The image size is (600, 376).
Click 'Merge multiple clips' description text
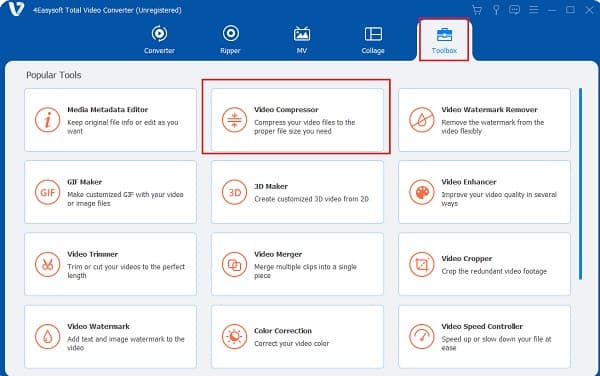305,271
